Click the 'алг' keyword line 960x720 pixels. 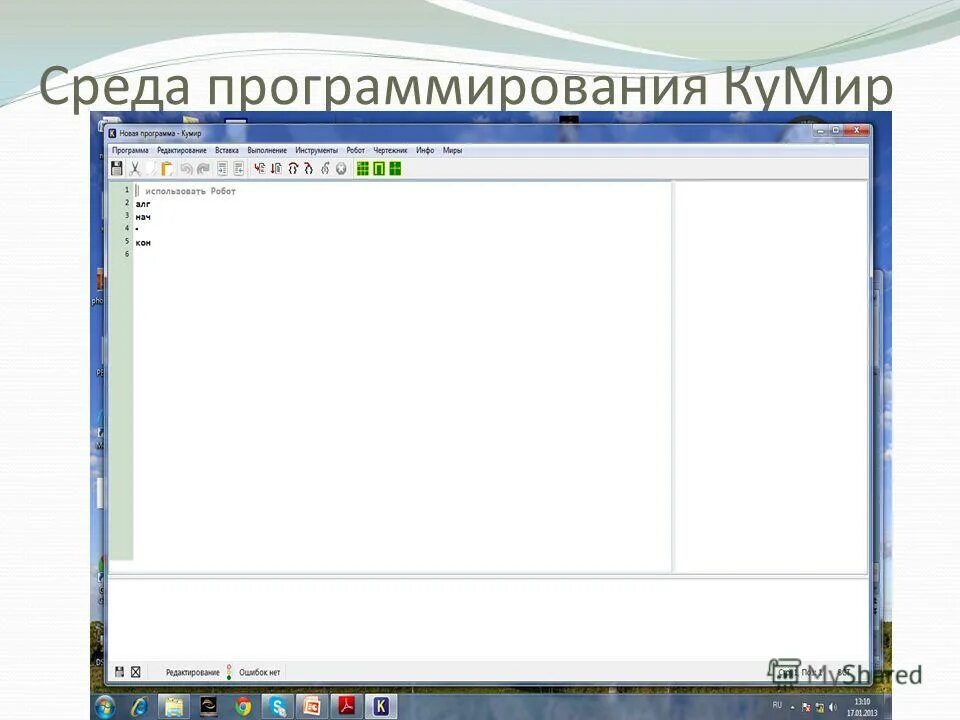click(143, 204)
